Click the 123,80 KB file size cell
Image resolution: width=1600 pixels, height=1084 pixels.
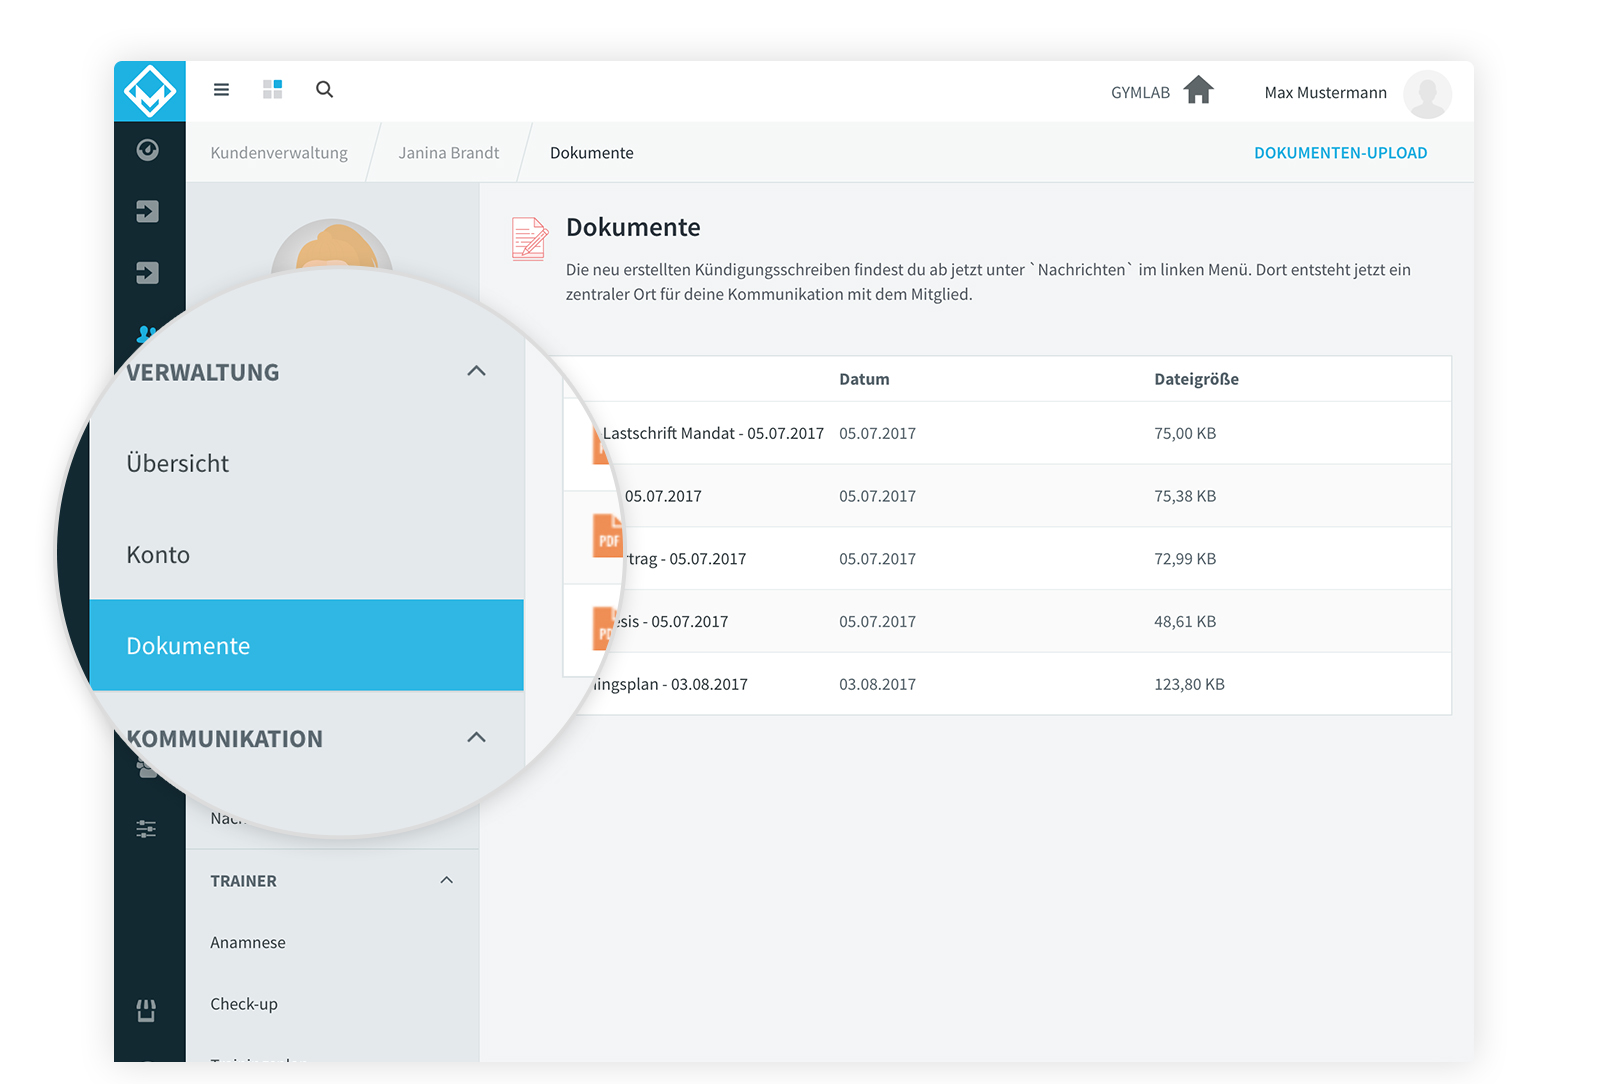[1189, 684]
